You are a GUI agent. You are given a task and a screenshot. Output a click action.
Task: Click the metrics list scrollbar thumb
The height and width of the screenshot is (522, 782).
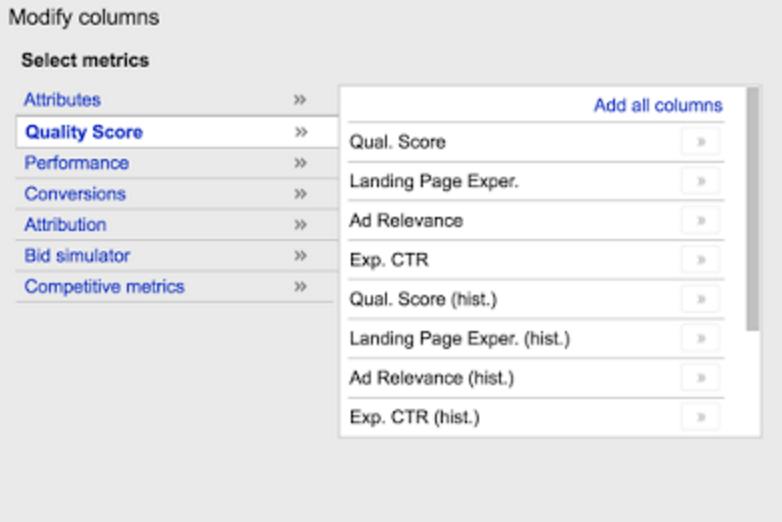coord(753,209)
